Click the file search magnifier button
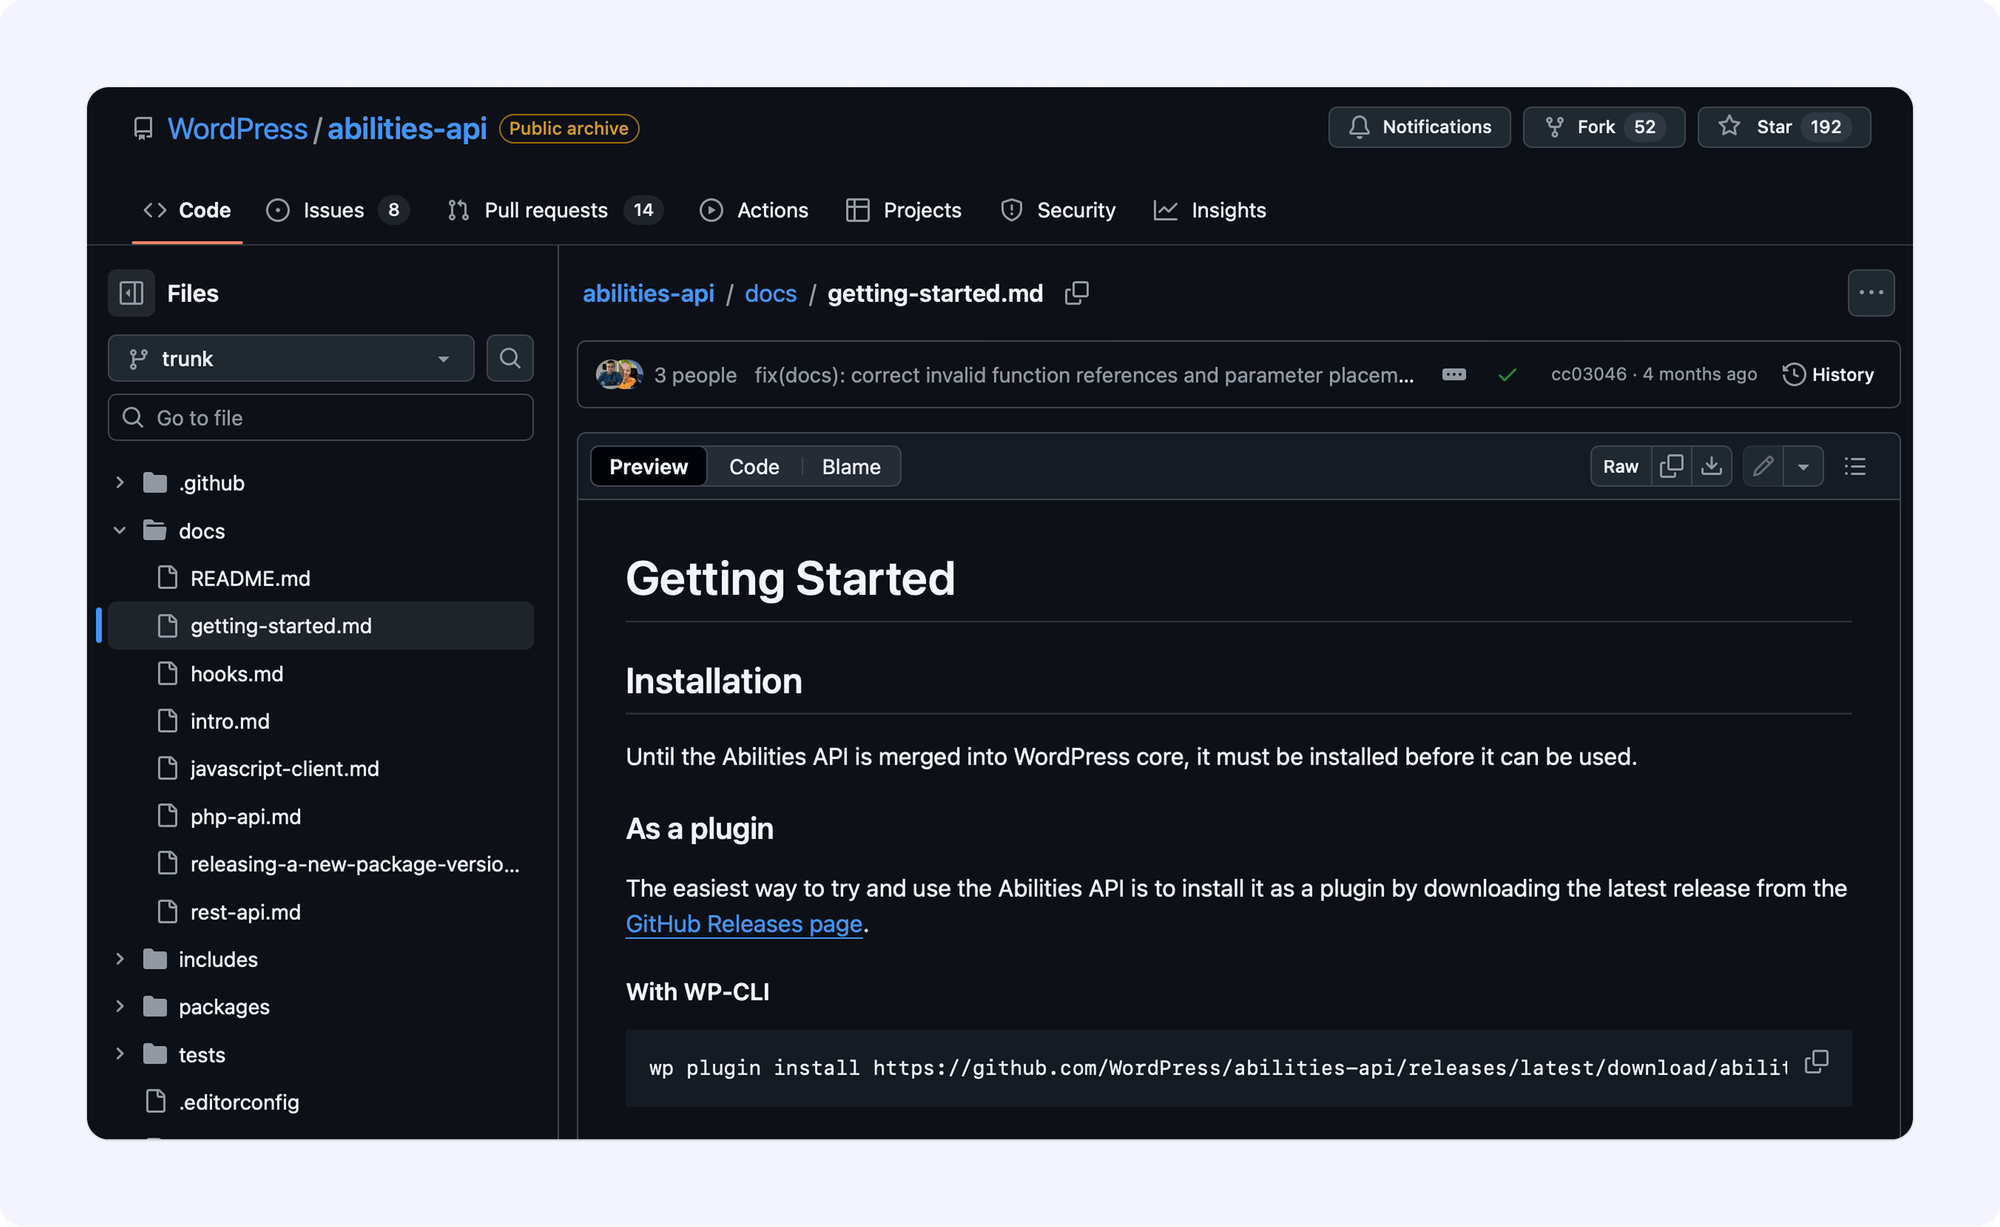This screenshot has width=2000, height=1227. [510, 358]
